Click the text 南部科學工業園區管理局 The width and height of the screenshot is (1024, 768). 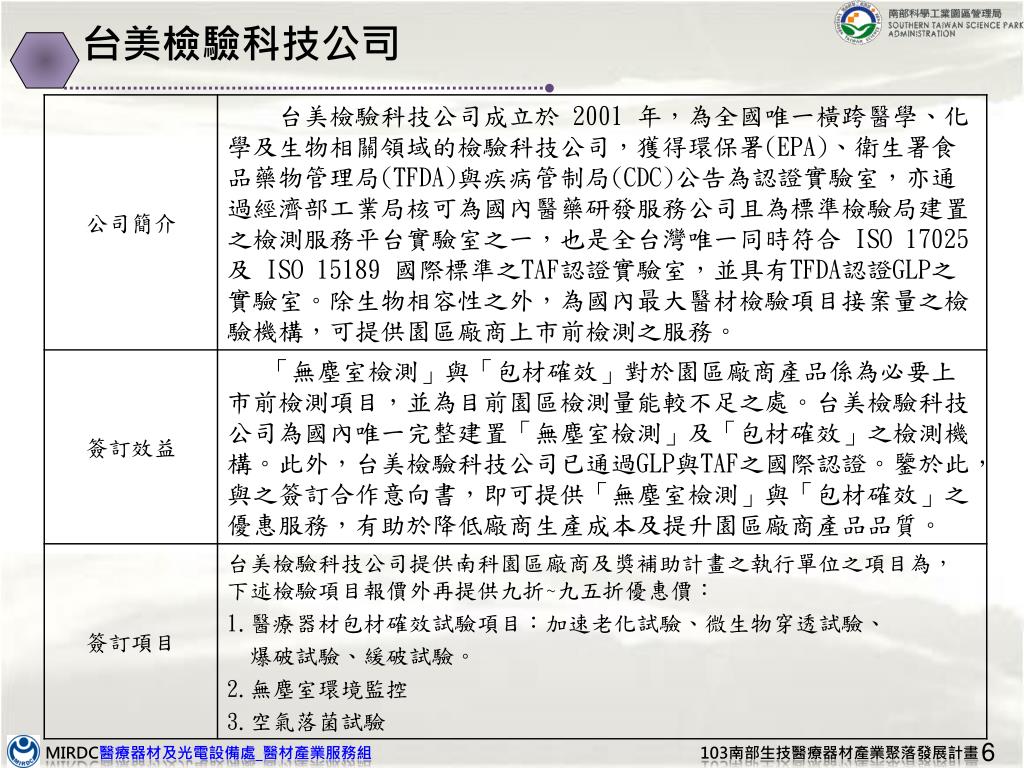[944, 13]
